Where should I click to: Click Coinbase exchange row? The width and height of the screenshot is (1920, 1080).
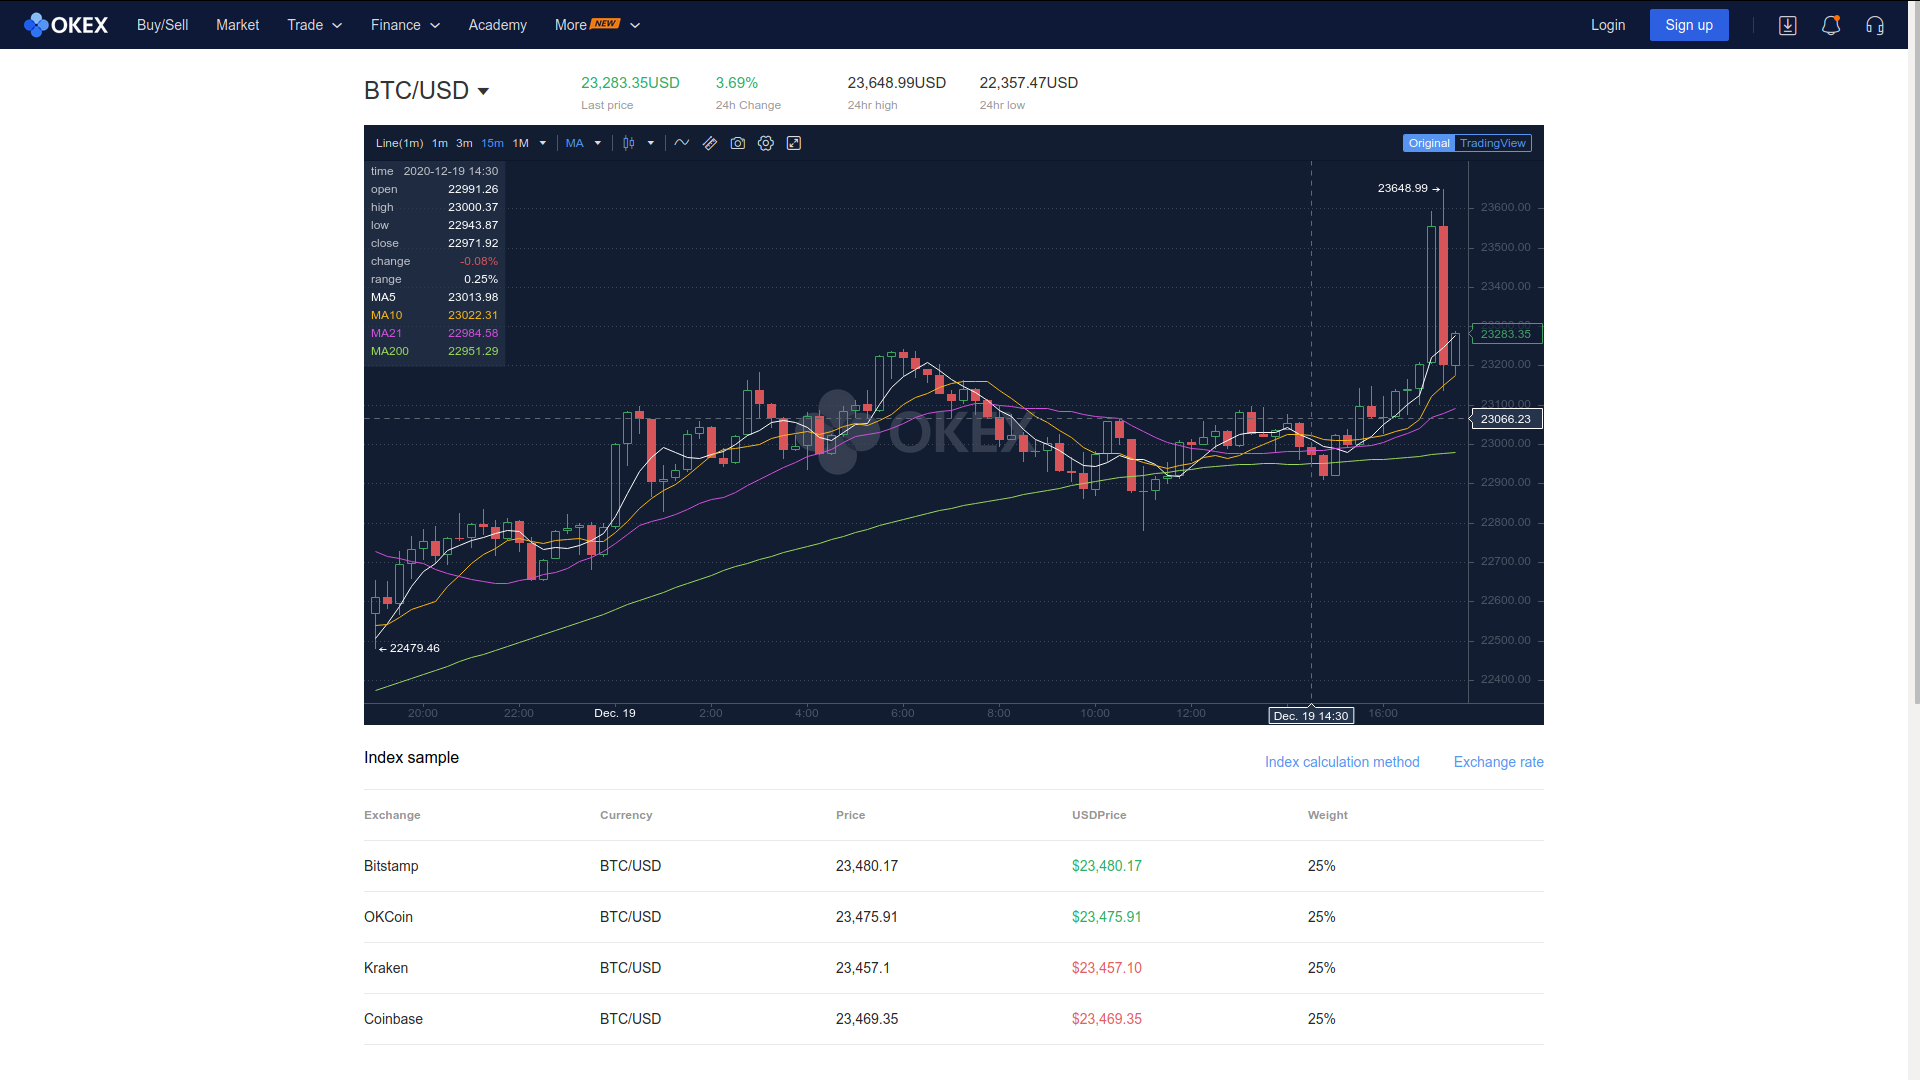click(954, 1019)
